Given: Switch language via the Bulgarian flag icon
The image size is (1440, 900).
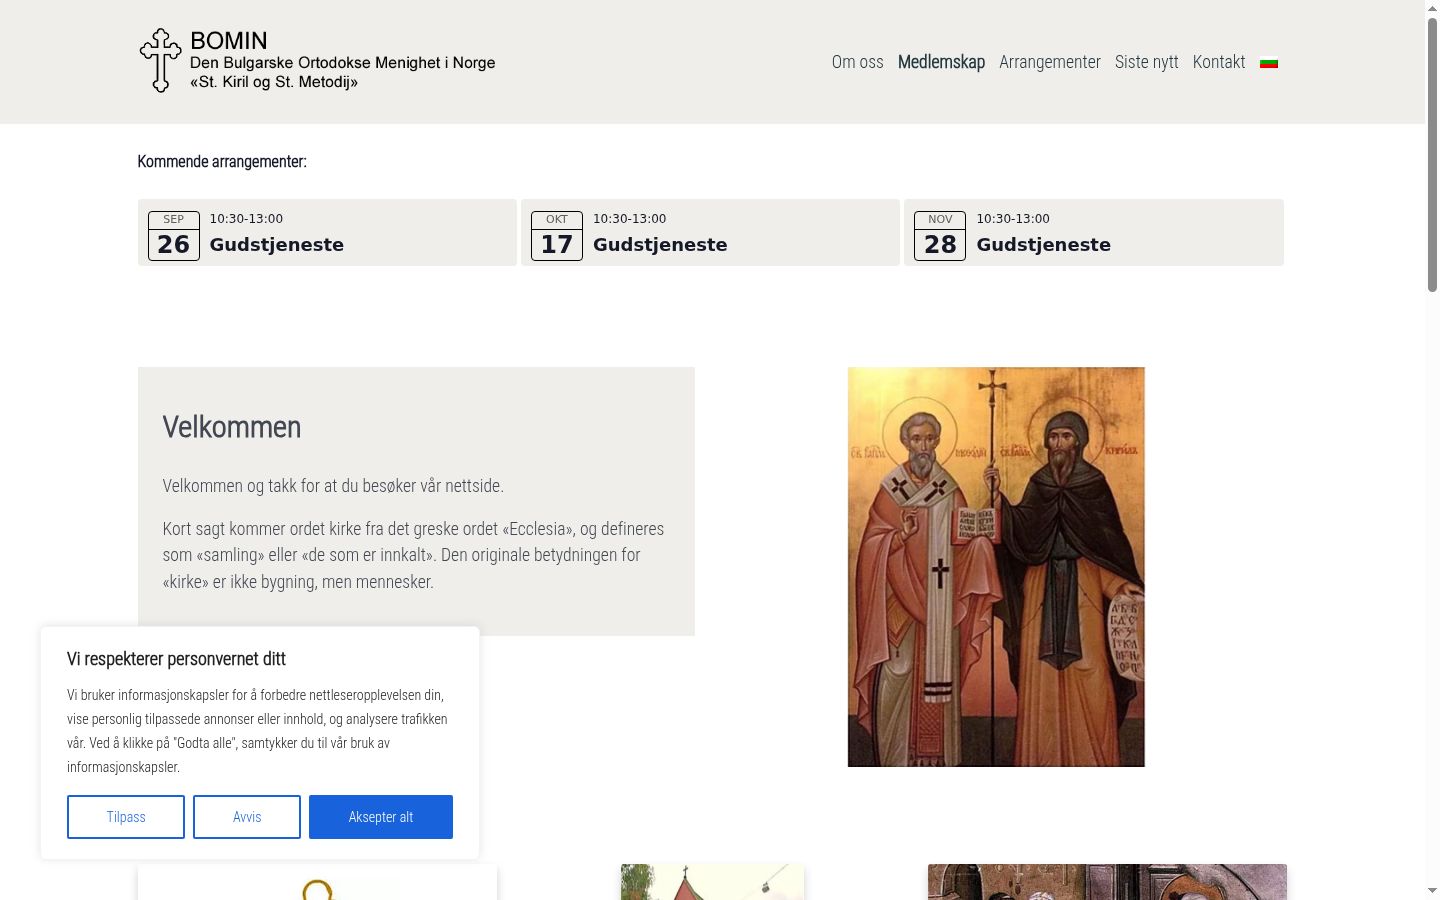Looking at the screenshot, I should pos(1269,62).
